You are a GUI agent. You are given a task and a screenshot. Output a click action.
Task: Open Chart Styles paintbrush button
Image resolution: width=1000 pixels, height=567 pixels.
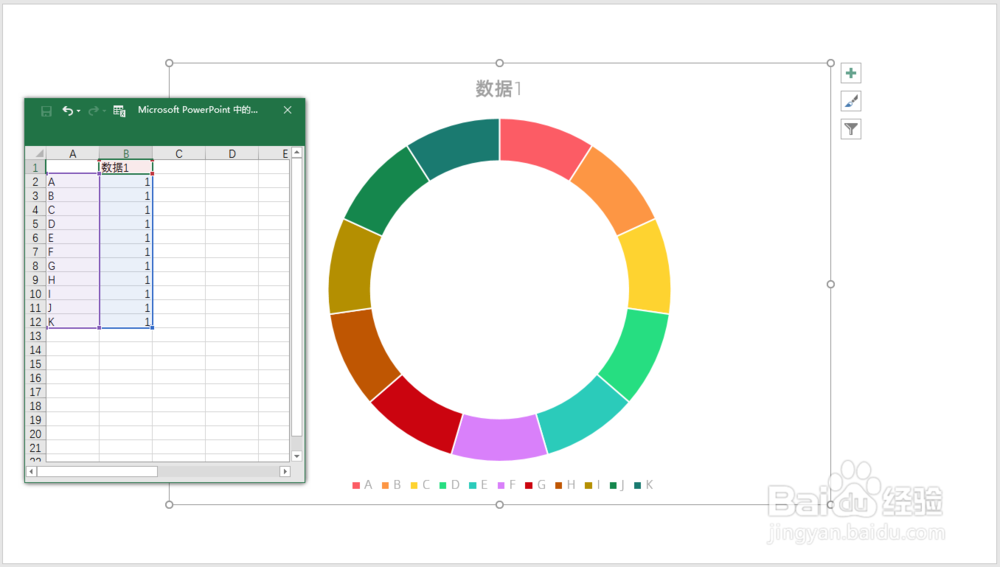coord(851,101)
